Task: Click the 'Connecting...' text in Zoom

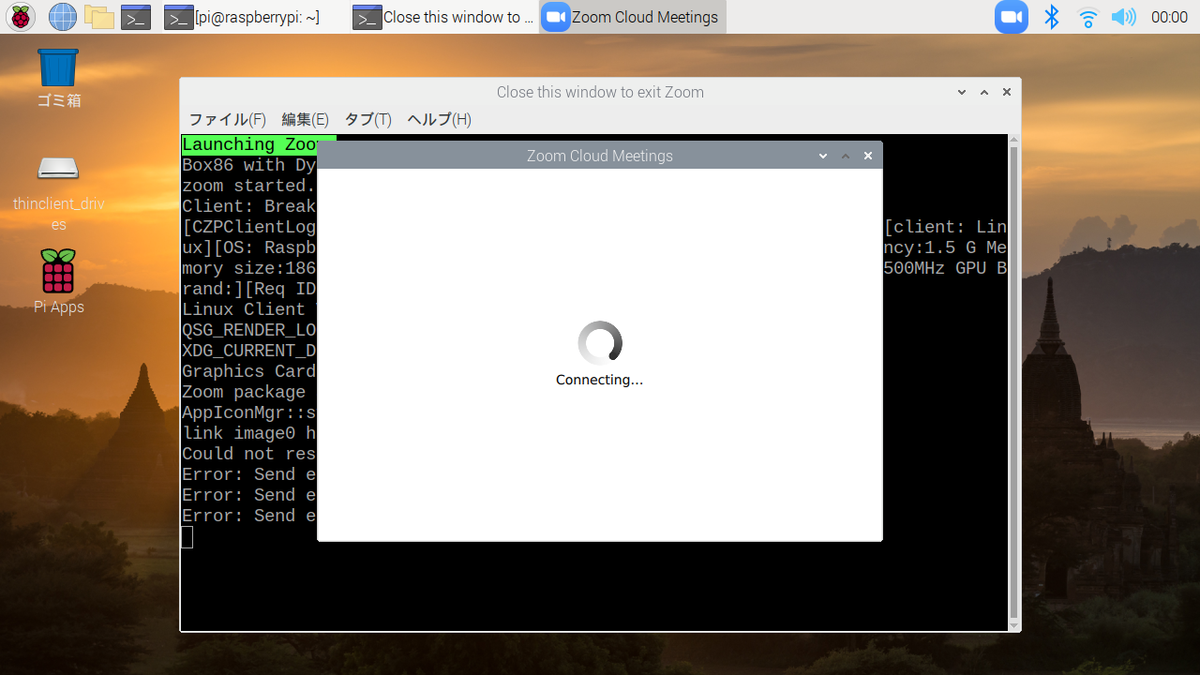Action: coord(599,380)
